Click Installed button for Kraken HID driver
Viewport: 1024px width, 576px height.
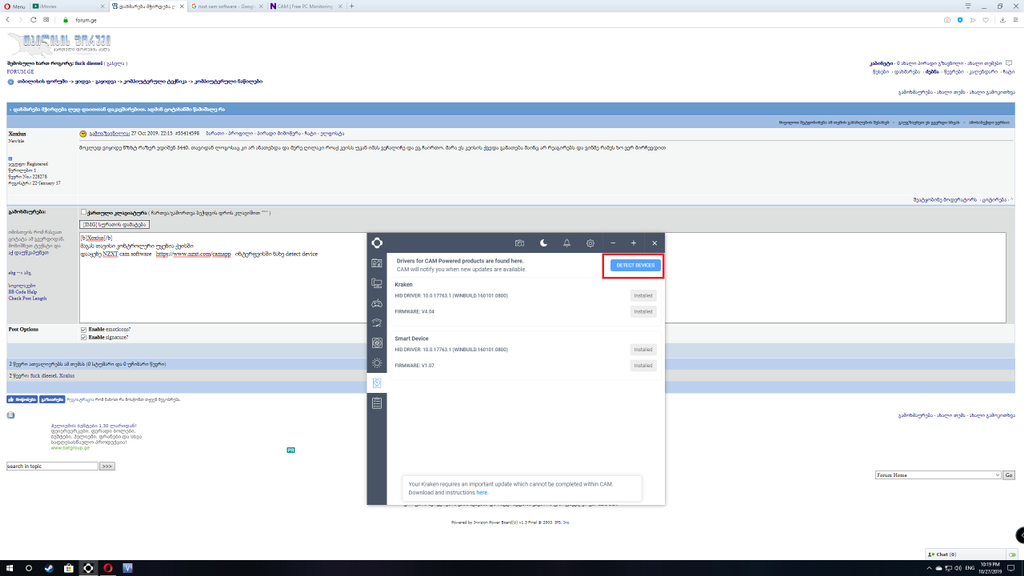[x=643, y=296]
